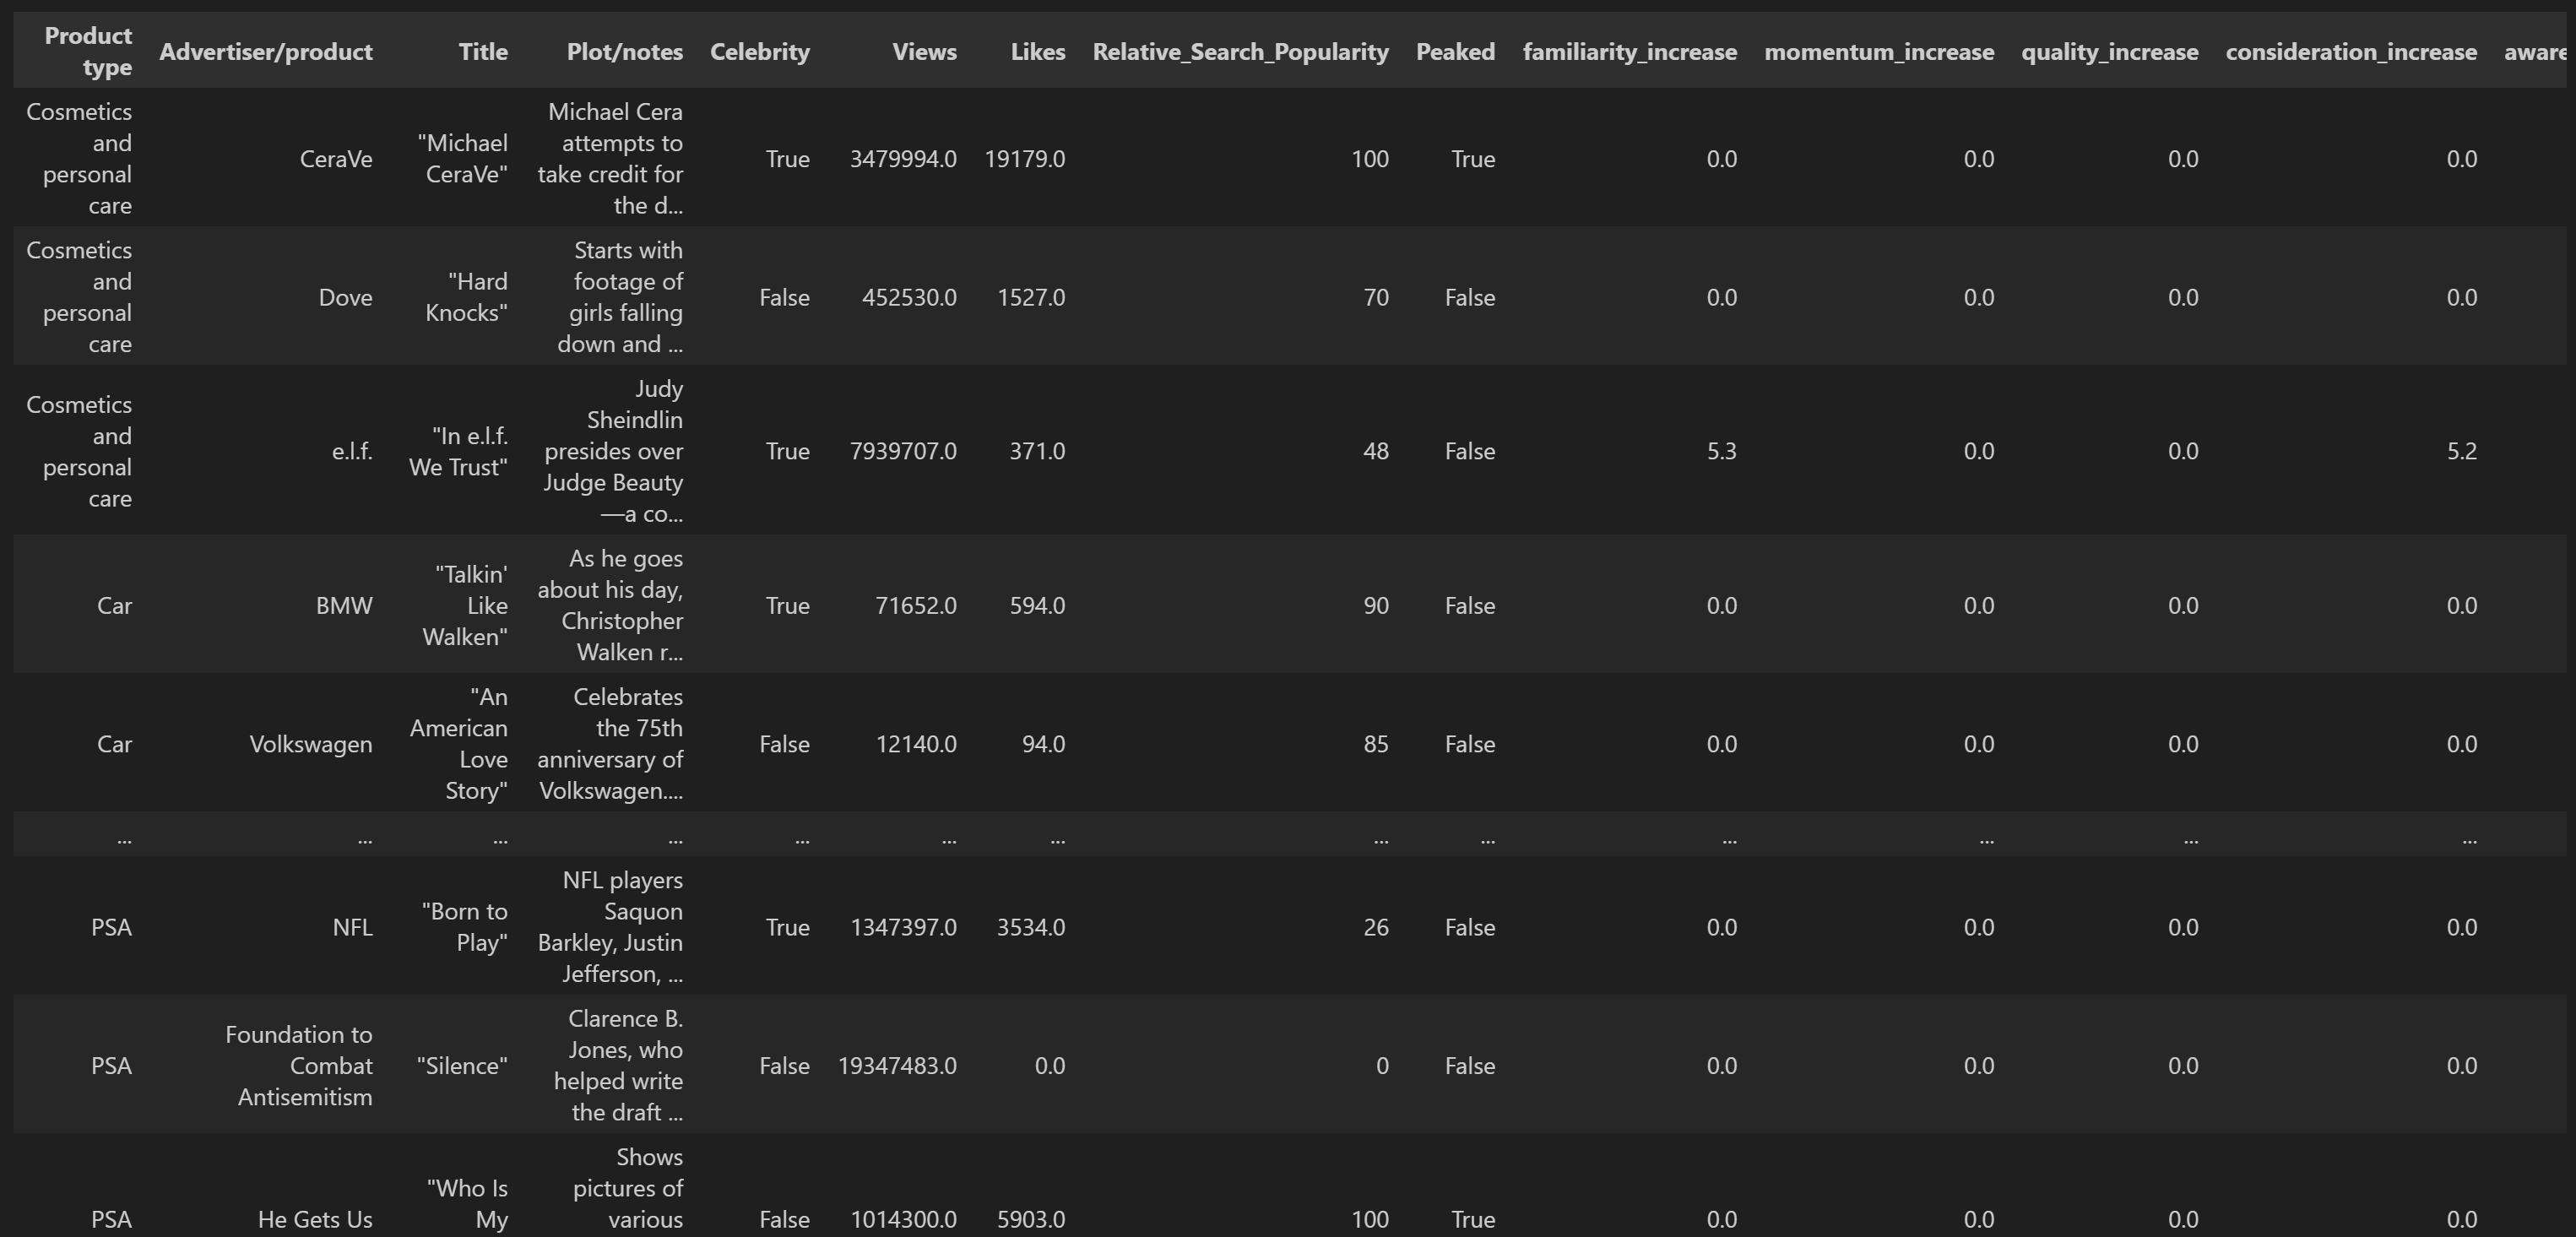
Task: Select the 'Volkswagen' advertiser cell
Action: coord(311,744)
